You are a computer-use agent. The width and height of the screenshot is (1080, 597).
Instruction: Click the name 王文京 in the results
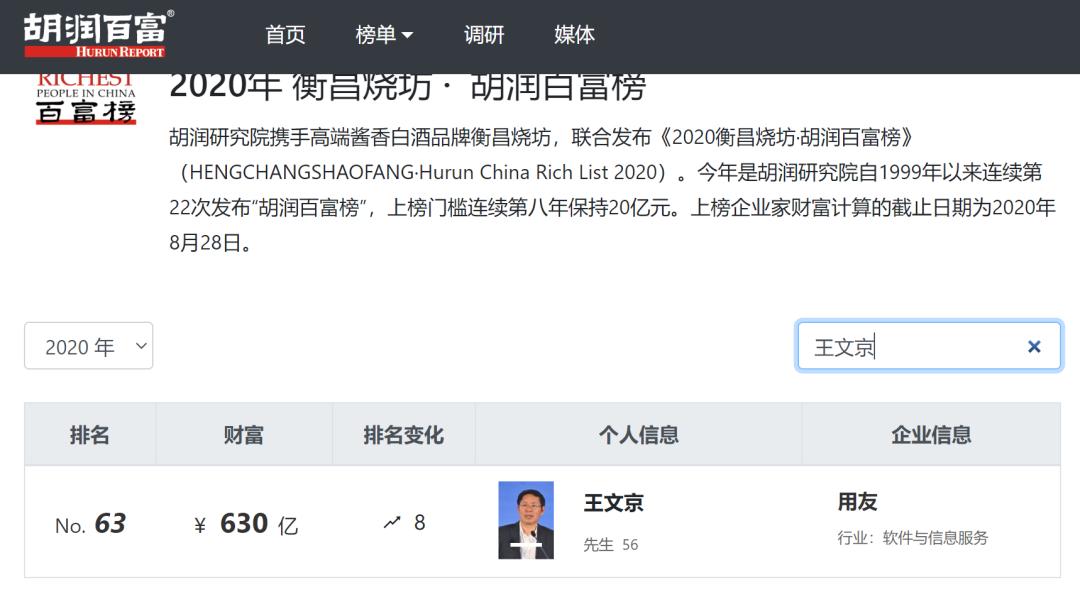pyautogui.click(x=614, y=505)
